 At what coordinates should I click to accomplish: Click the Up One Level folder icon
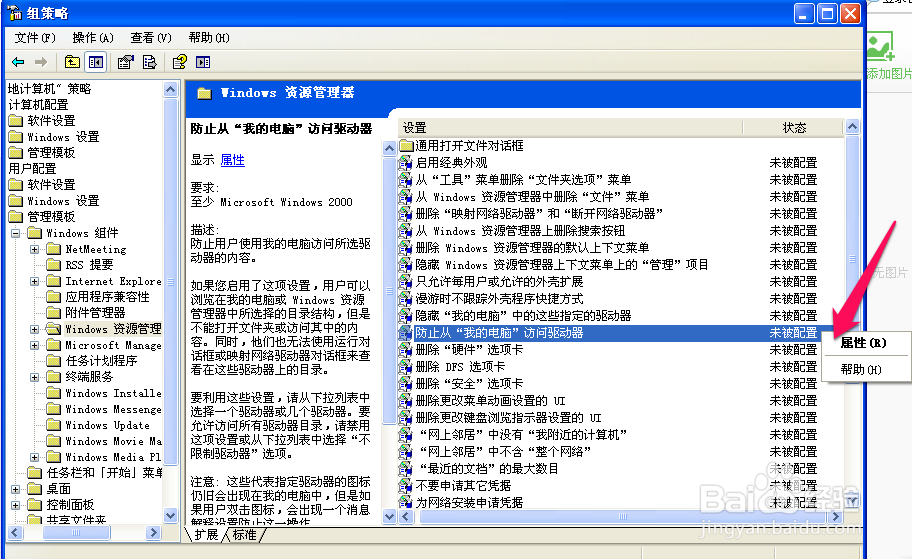tap(72, 62)
